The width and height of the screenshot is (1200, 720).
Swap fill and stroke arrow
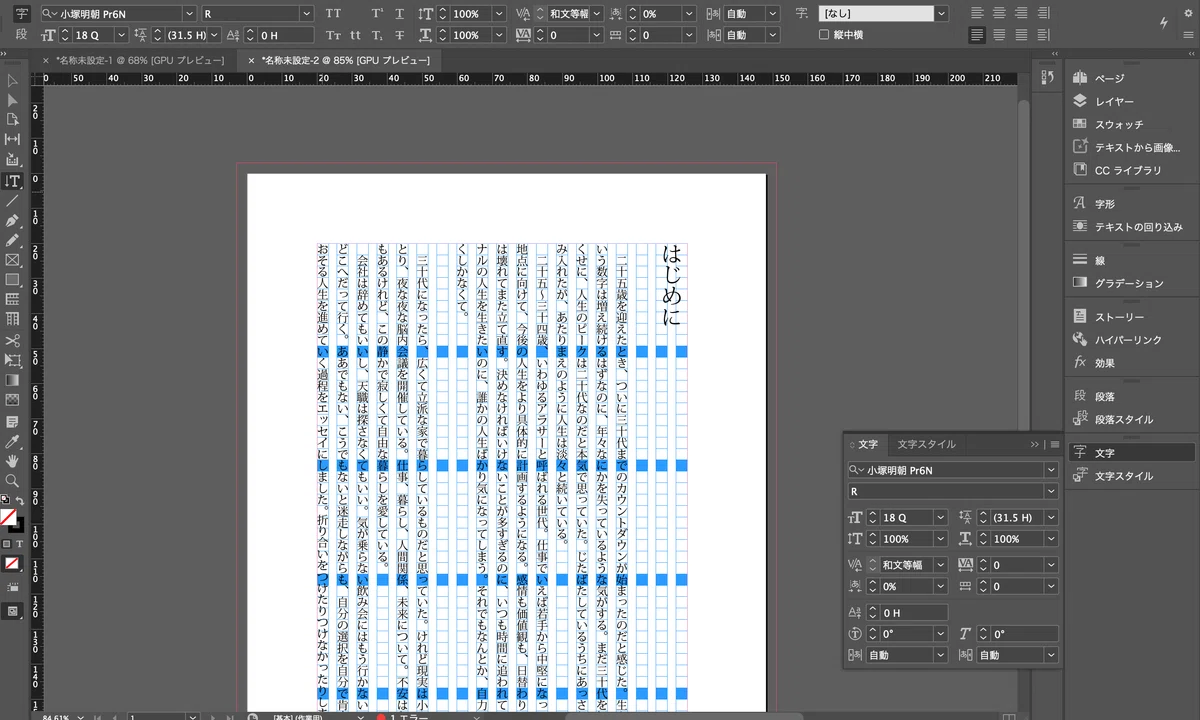pos(20,500)
